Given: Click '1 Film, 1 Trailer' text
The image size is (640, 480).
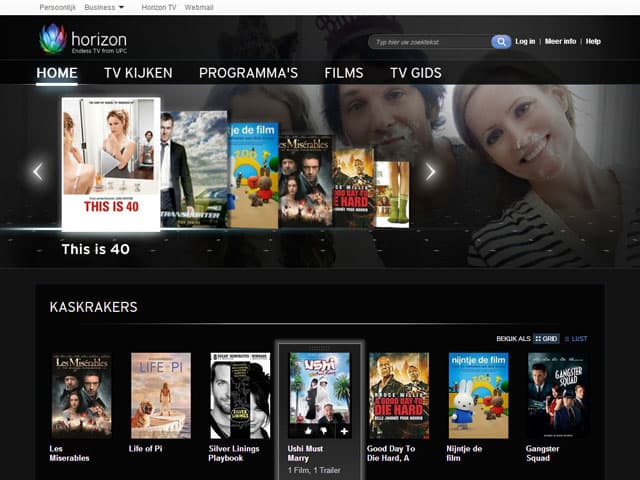Looking at the screenshot, I should (314, 470).
